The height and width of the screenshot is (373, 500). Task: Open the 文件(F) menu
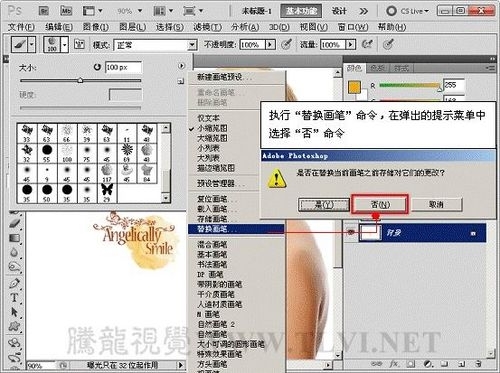click(x=21, y=27)
